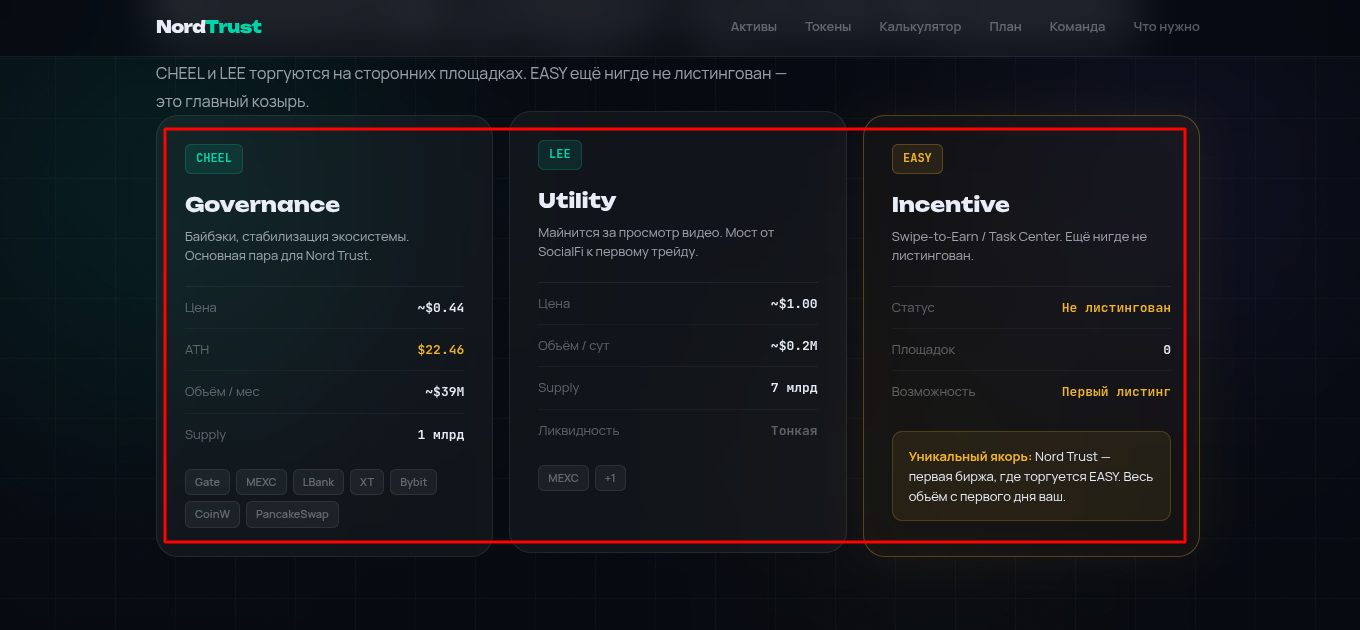Click the EASY token badge

coord(917,158)
